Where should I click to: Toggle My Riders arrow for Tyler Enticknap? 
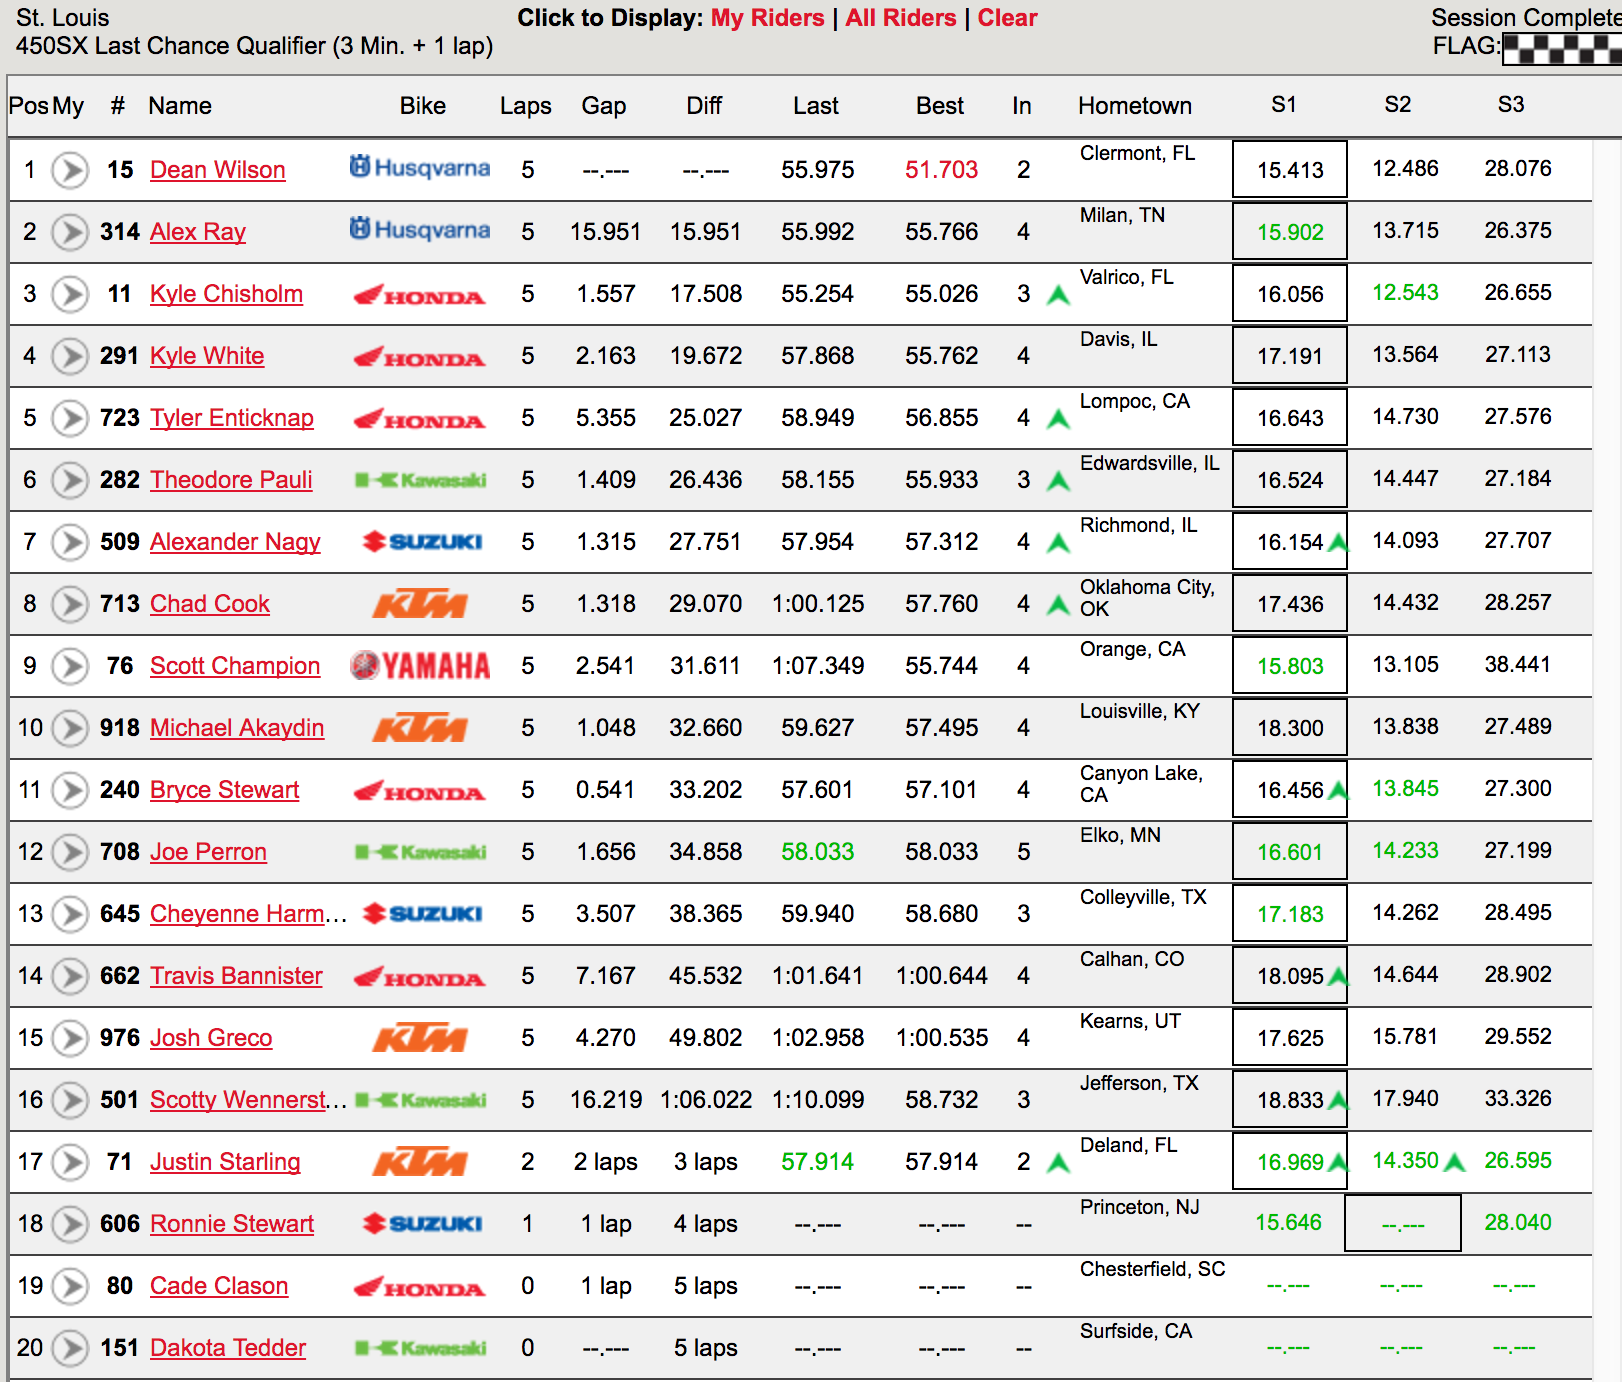click(x=70, y=418)
